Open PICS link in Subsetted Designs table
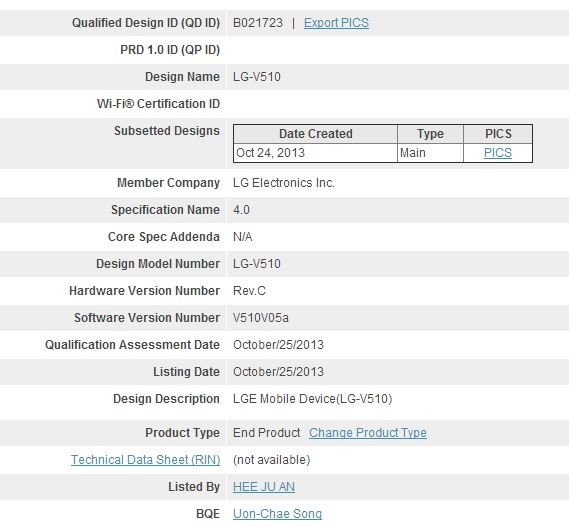569x526 pixels. click(498, 153)
